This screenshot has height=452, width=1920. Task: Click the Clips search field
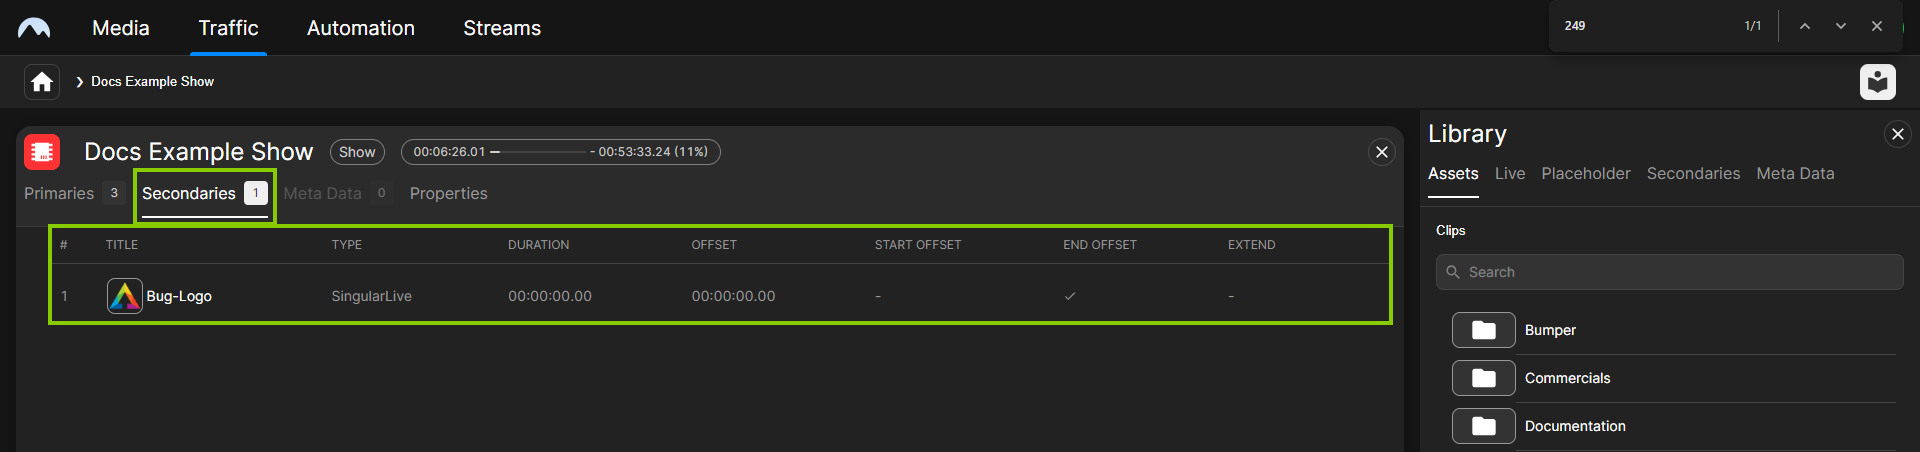click(x=1670, y=272)
